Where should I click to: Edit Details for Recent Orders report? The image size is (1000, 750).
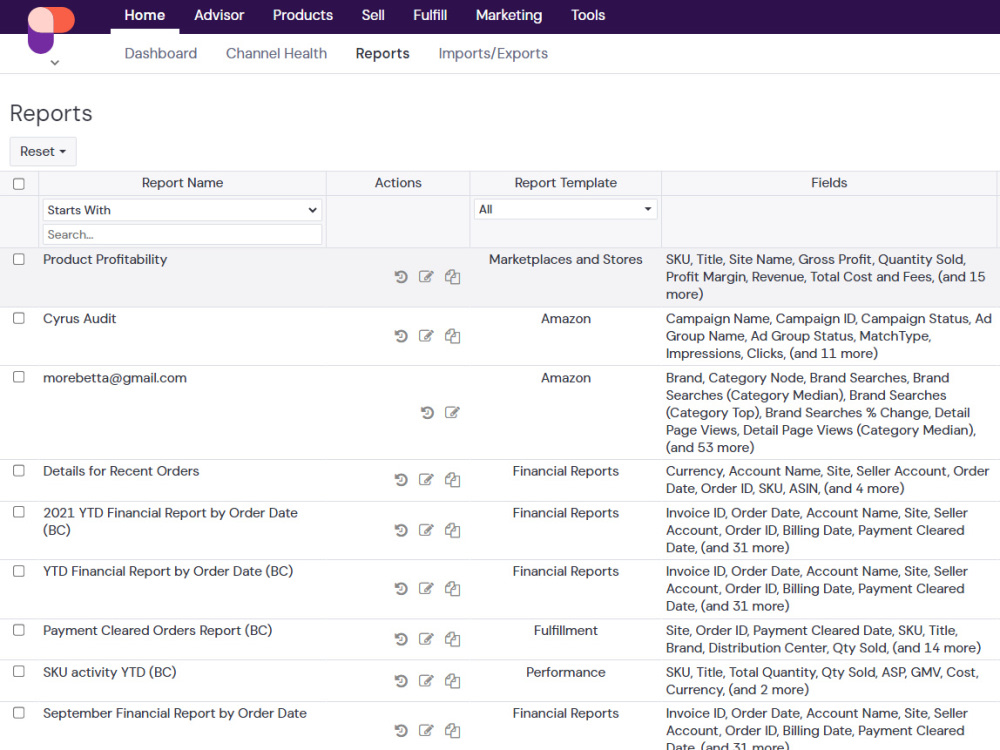[x=426, y=480]
